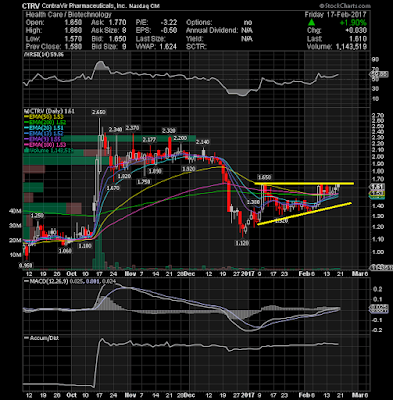The width and height of the screenshot is (393, 400).
Task: Click the yellow EMA(50) legend entry
Action: pyautogui.click(x=43, y=117)
